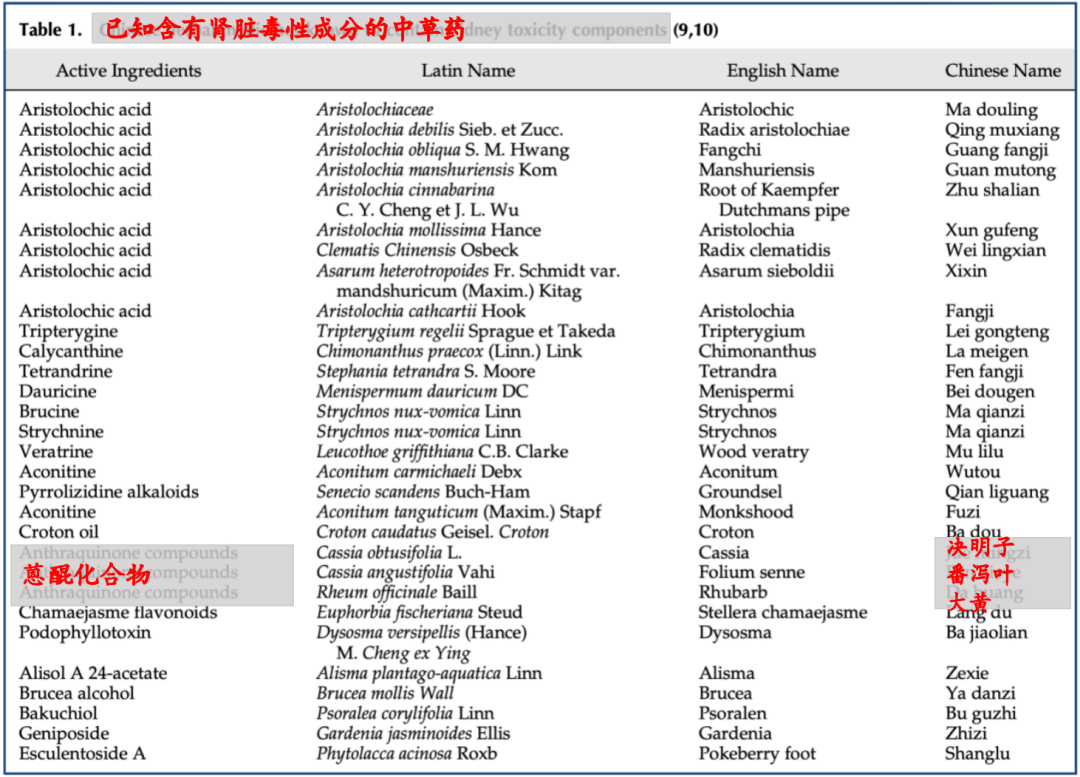Image resolution: width=1080 pixels, height=777 pixels.
Task: Click the 'Latin Name' column header
Action: [x=468, y=71]
